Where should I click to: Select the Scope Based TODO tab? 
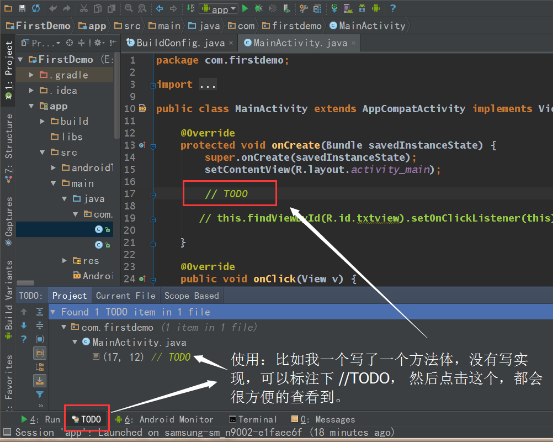(192, 295)
